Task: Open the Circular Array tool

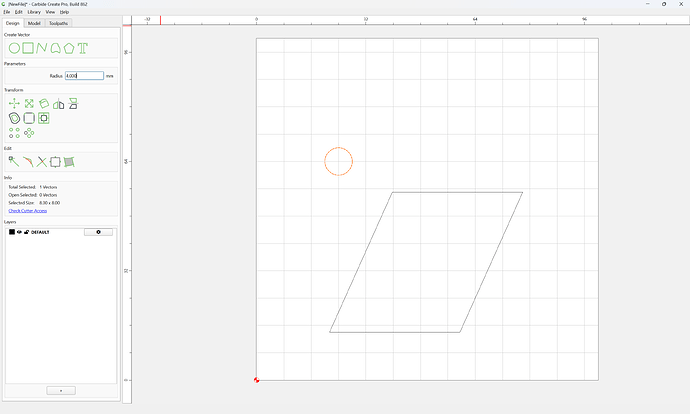Action: 29,133
